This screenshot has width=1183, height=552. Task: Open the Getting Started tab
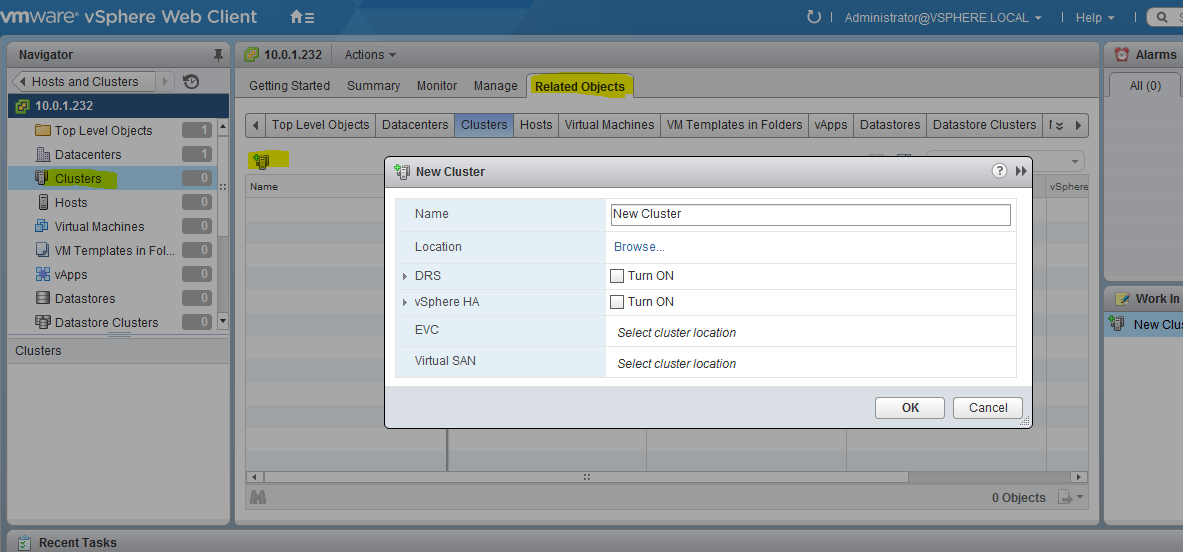(x=290, y=86)
